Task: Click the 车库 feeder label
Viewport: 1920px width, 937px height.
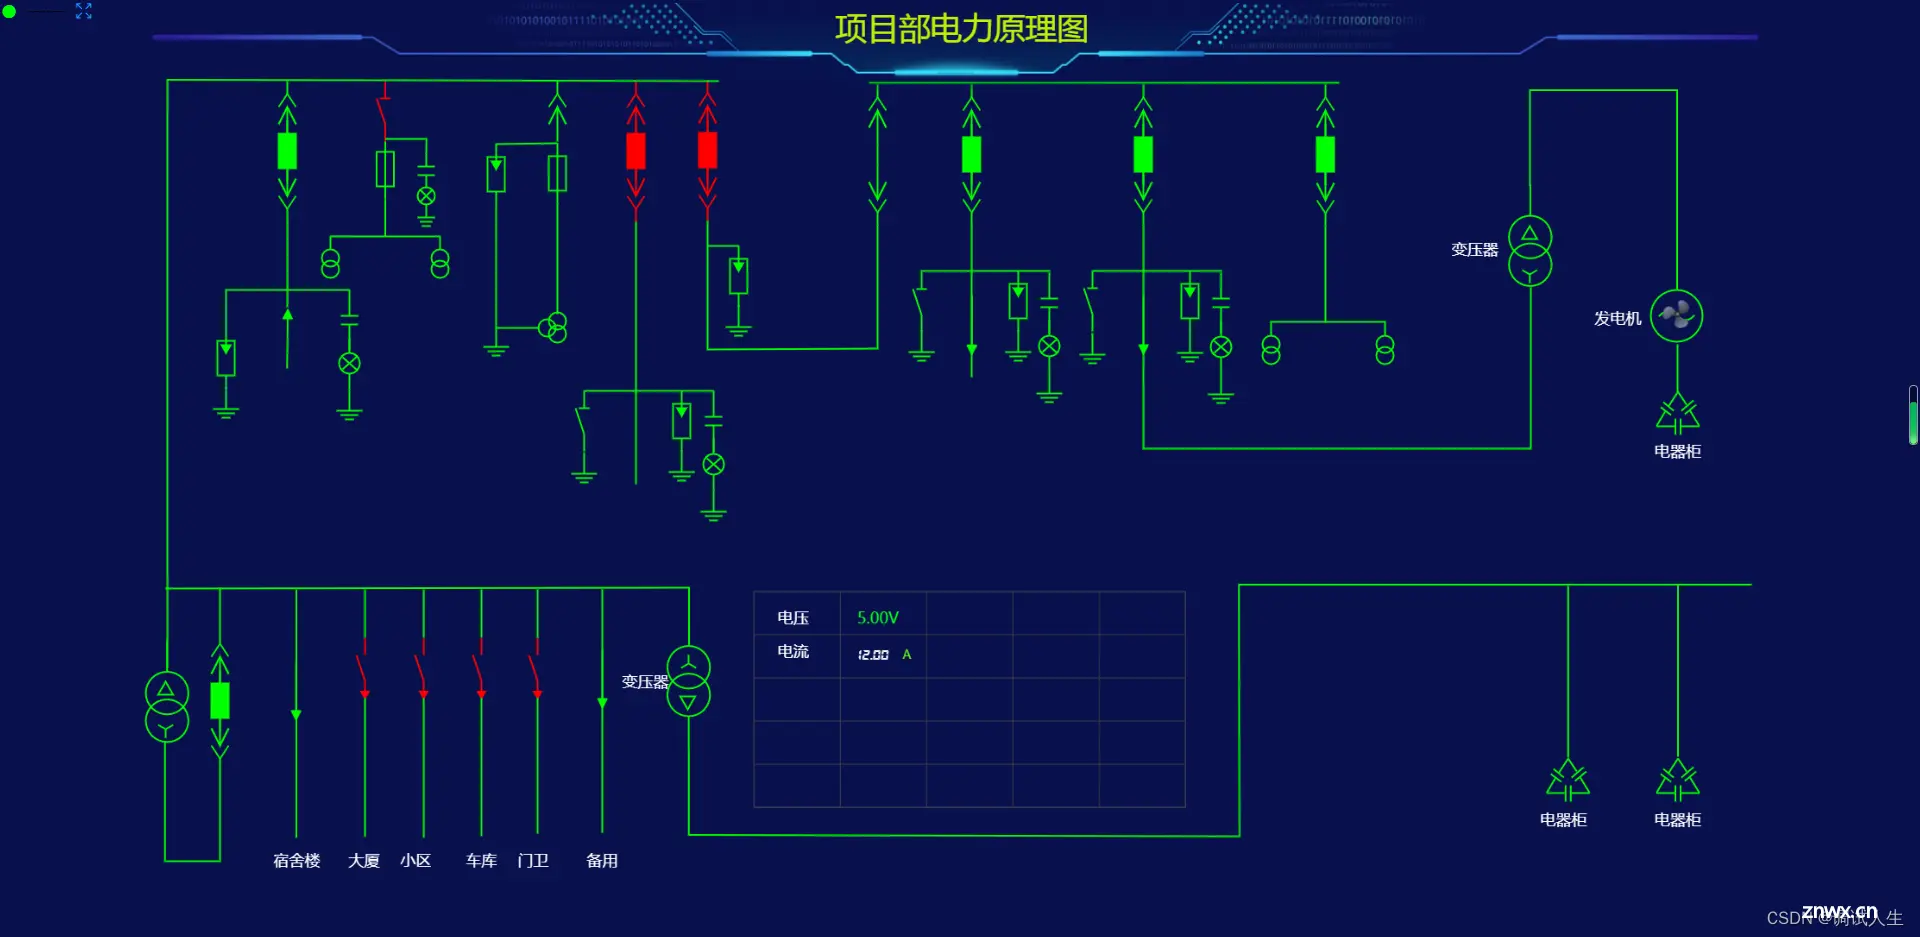Action: click(481, 861)
